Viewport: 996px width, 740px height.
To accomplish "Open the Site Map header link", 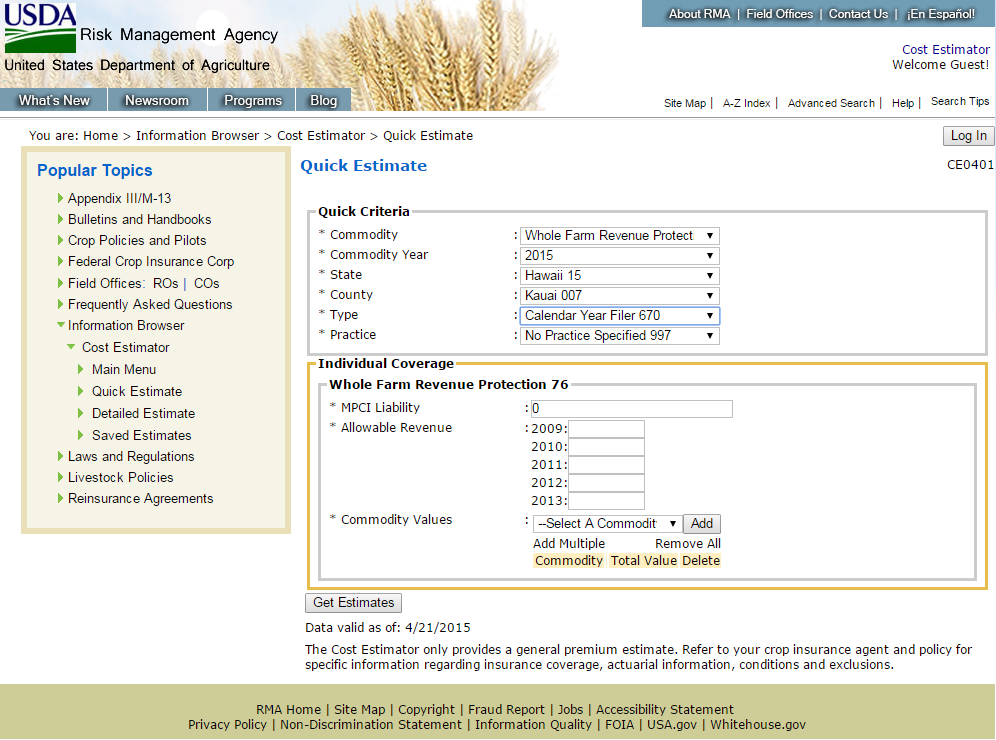I will point(685,103).
